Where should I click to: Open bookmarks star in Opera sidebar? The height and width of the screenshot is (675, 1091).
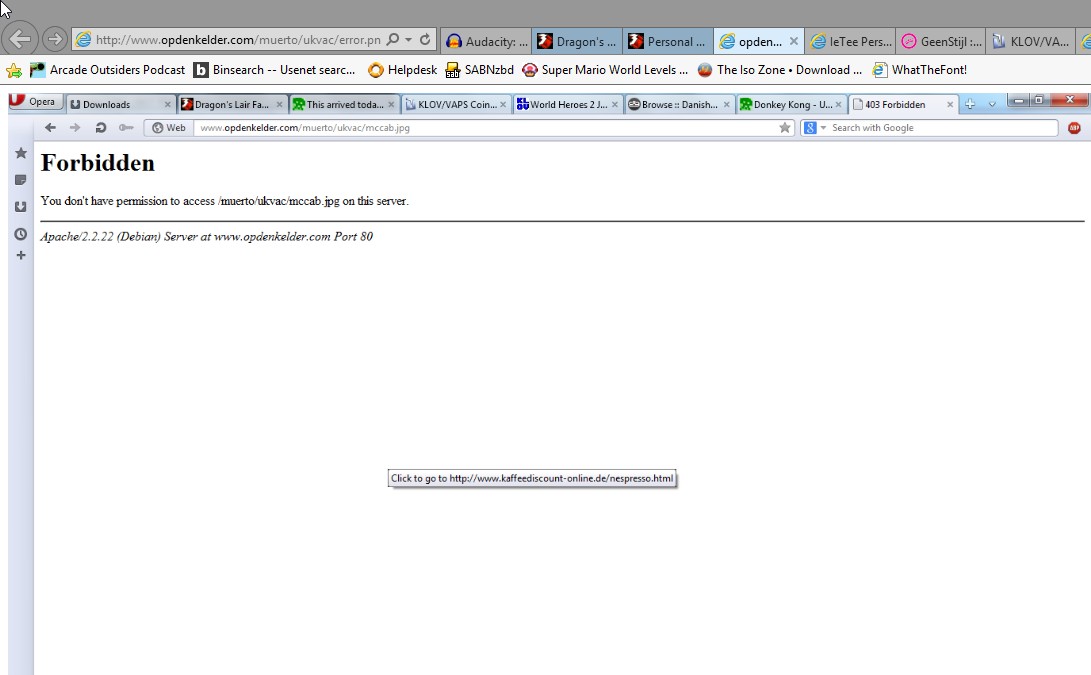20,153
